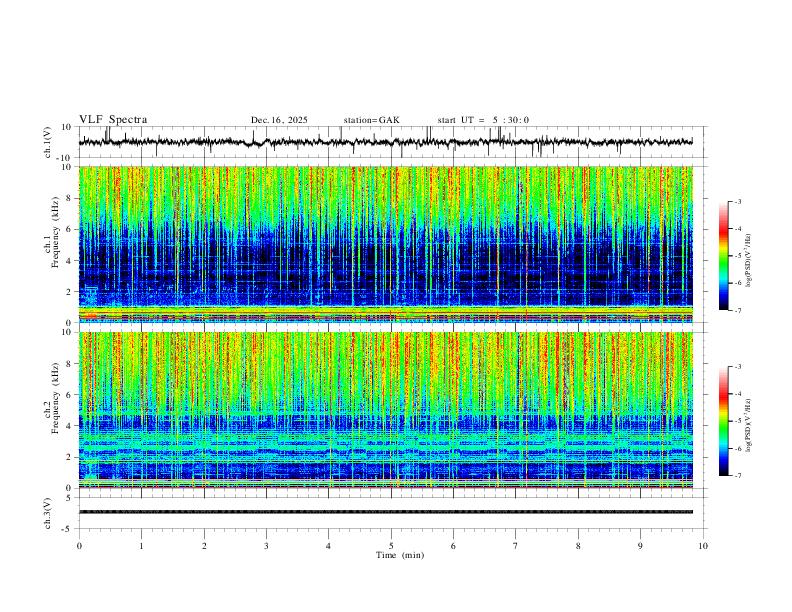The image size is (792, 612).
Task: Click time axis tick label "9"
Action: [640, 546]
